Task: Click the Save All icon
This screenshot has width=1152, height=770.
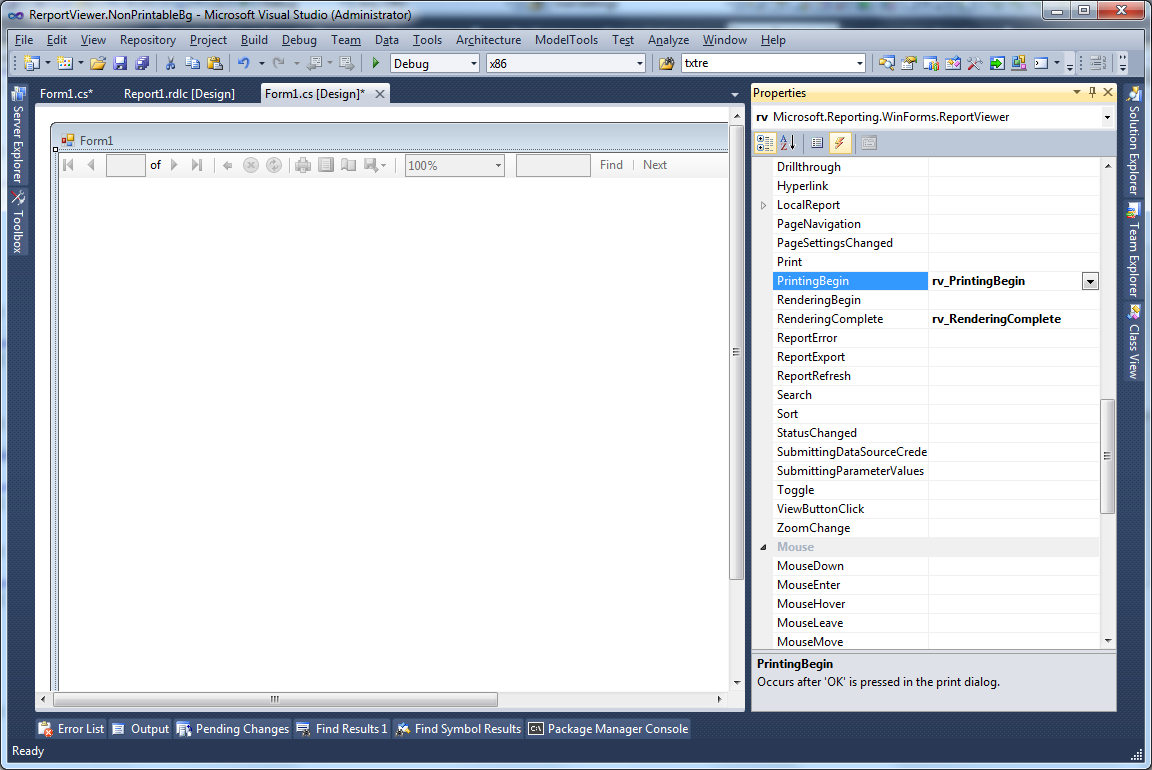Action: click(142, 63)
